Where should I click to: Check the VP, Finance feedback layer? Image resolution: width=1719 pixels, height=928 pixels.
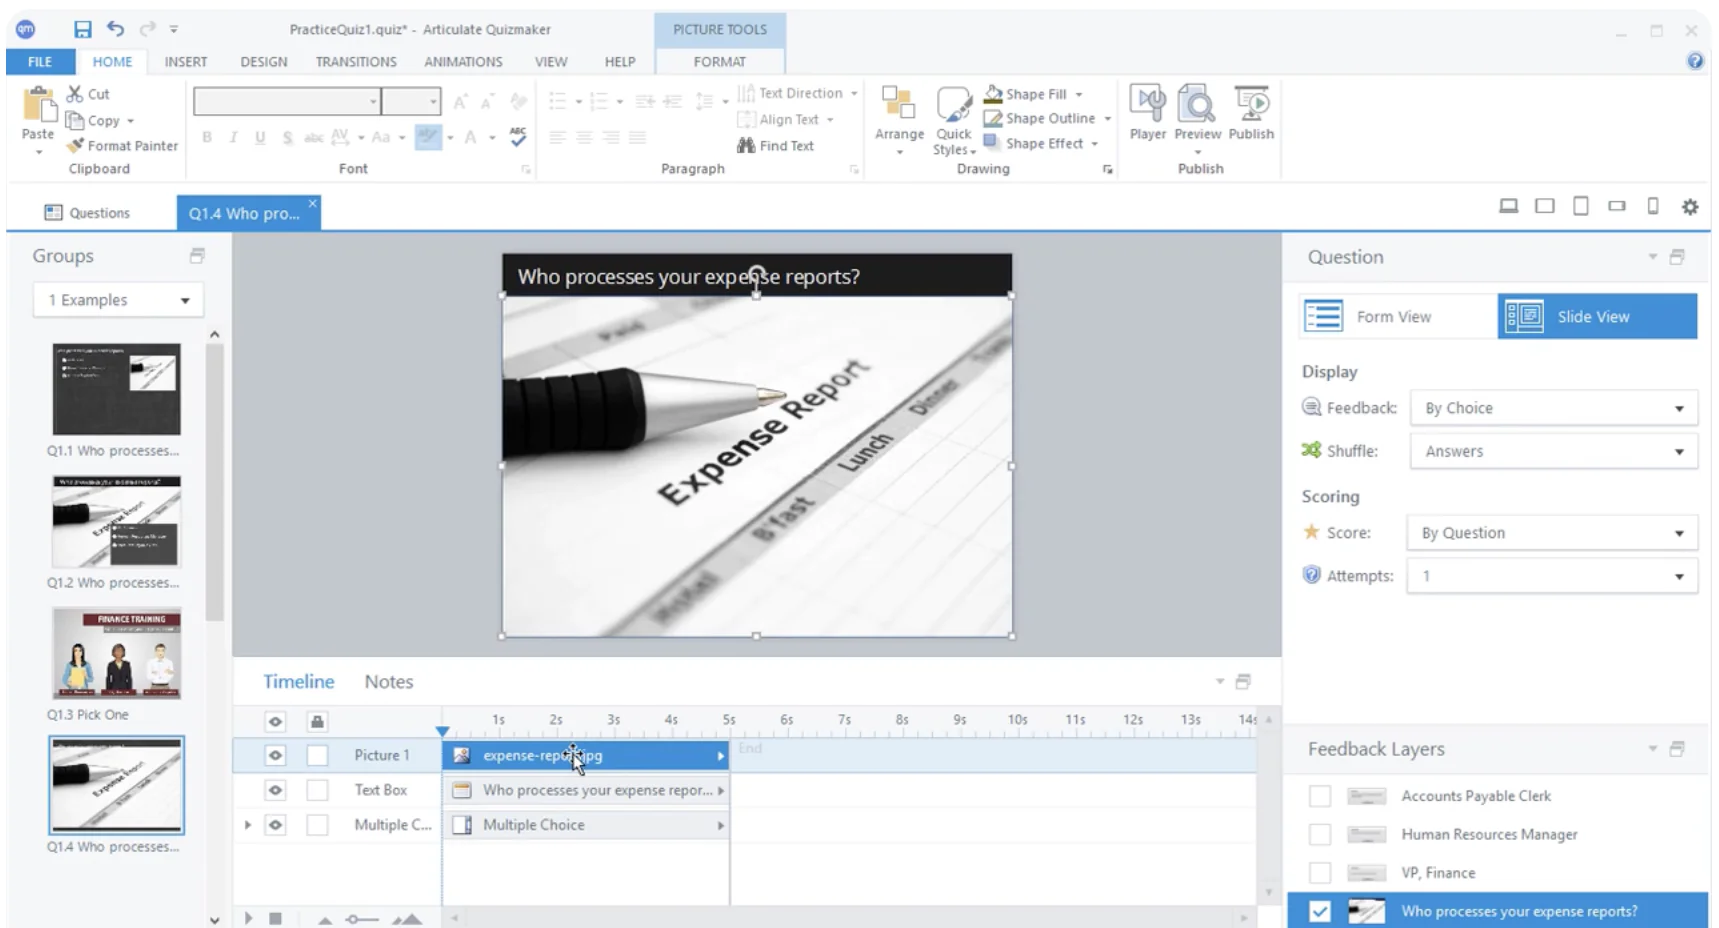pyautogui.click(x=1320, y=873)
